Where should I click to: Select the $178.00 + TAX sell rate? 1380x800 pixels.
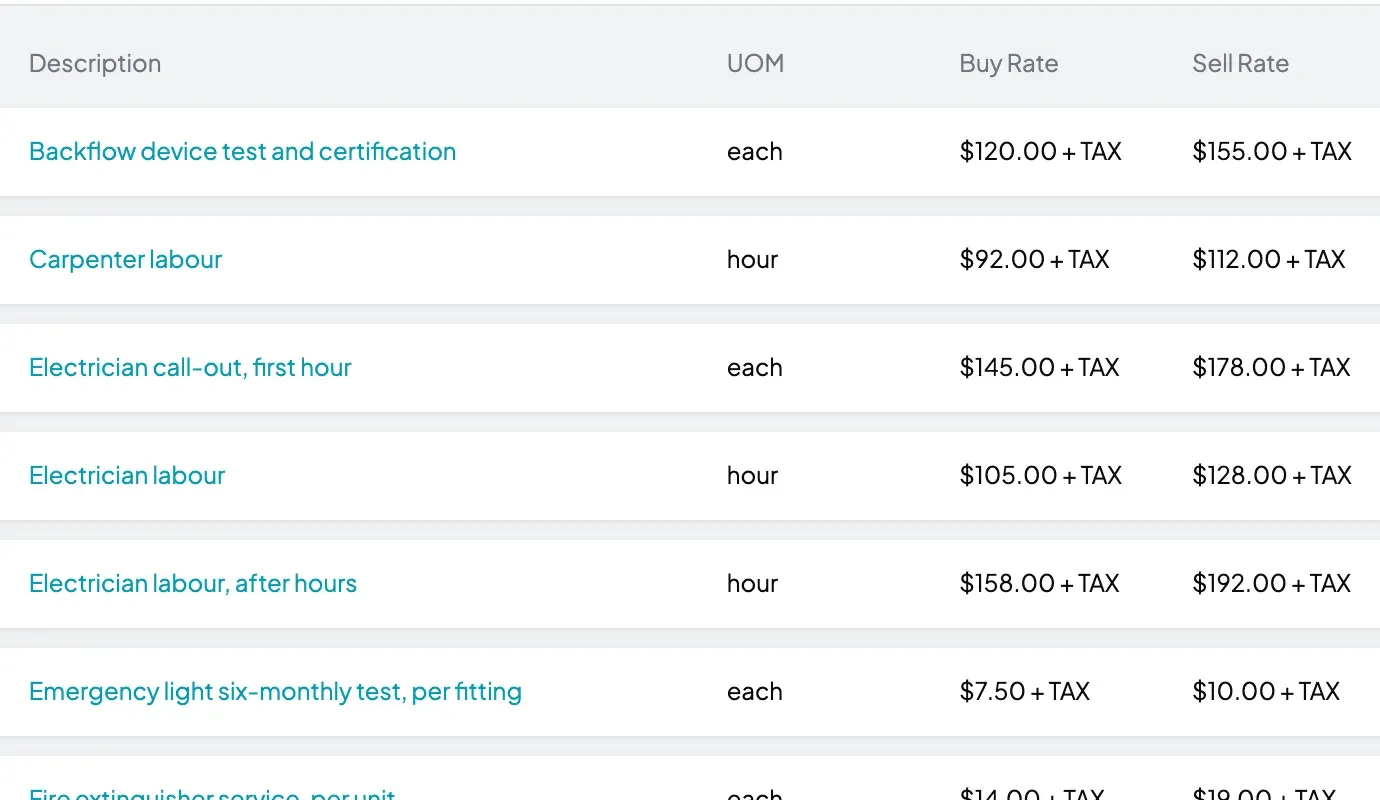point(1271,367)
